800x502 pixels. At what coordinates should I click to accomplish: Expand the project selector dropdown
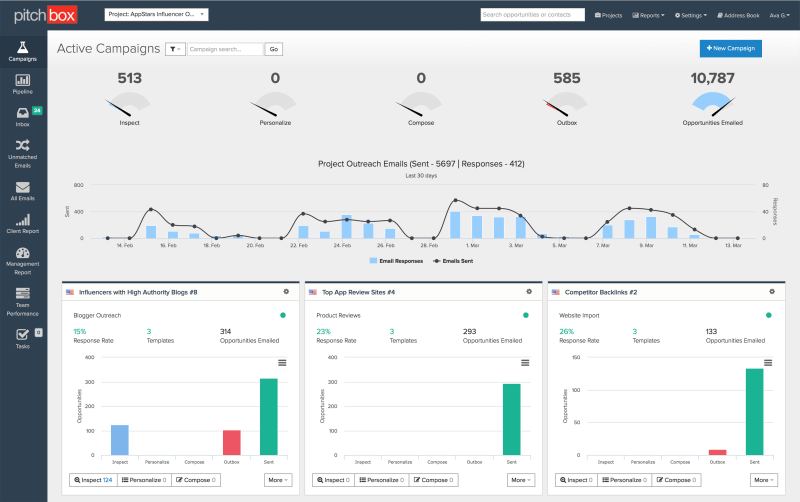click(x=156, y=15)
